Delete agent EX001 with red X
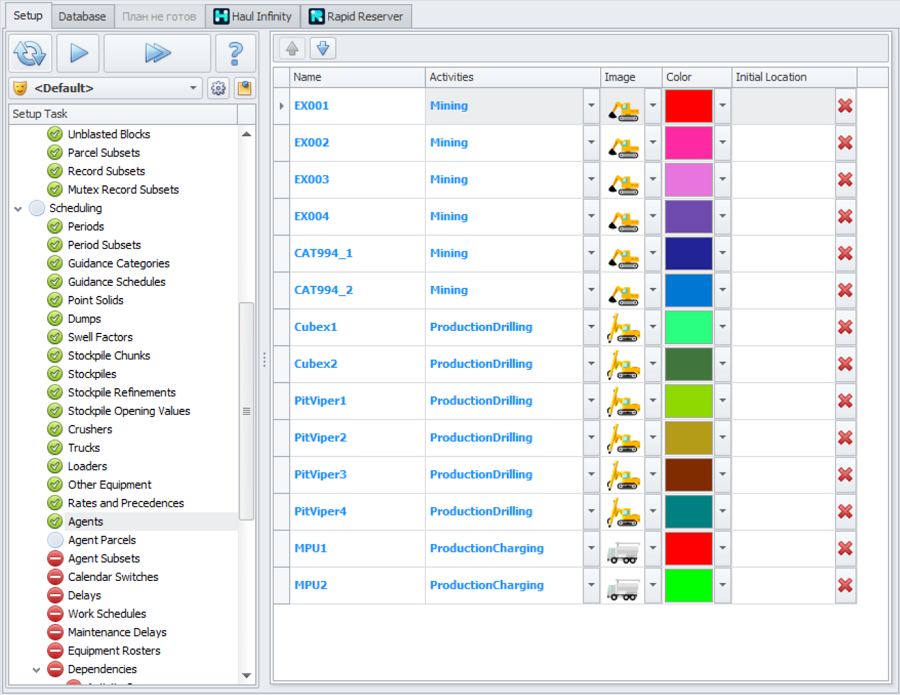900x695 pixels. 845,106
